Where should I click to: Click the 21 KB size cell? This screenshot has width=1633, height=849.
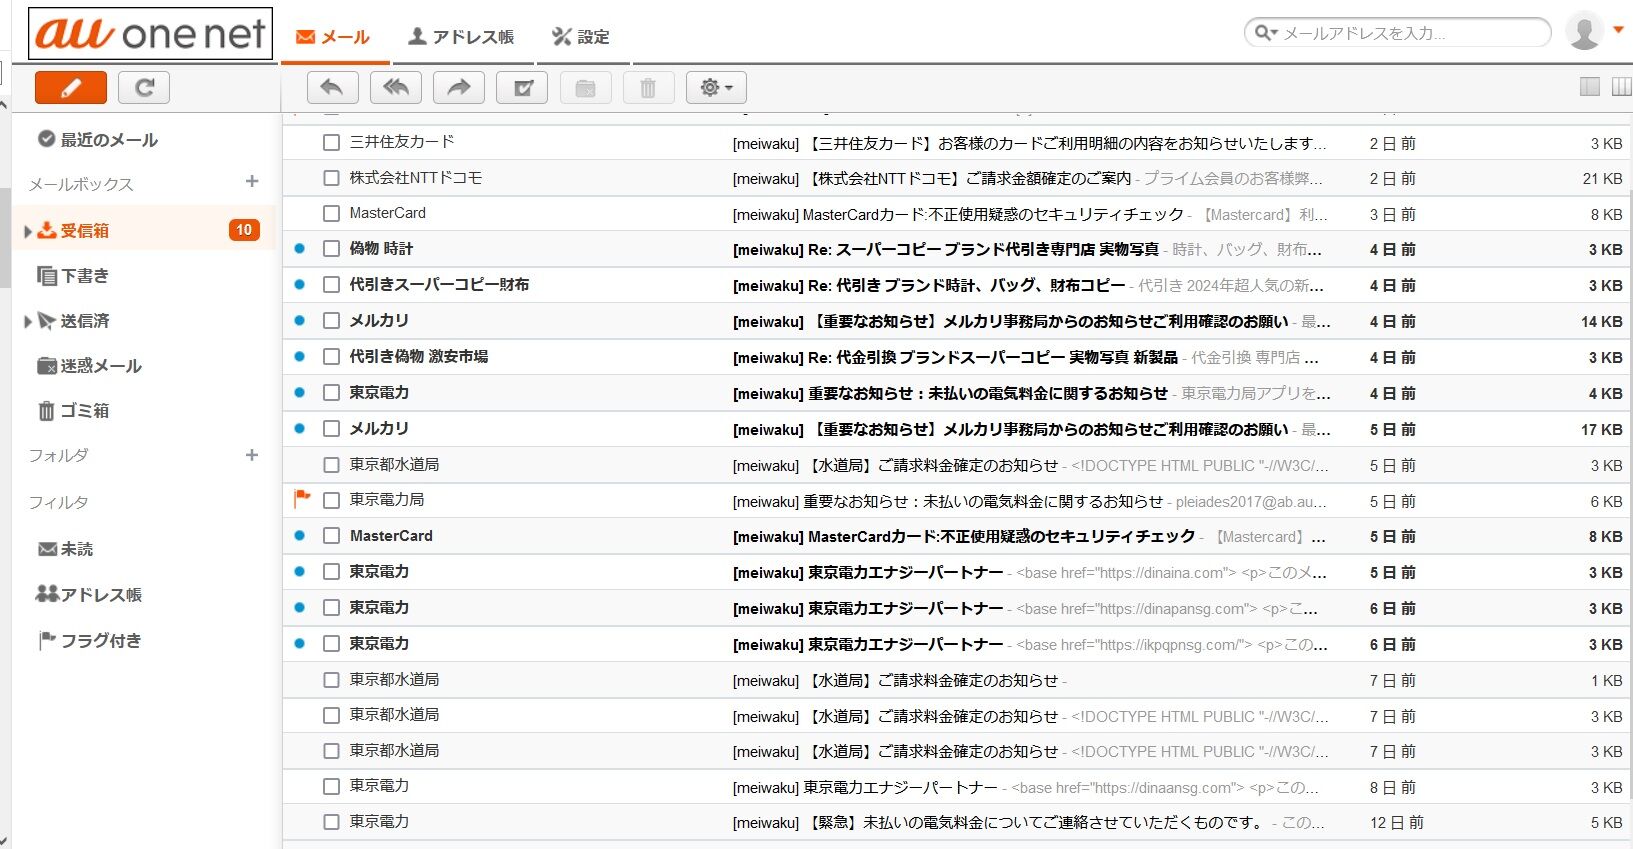click(x=1602, y=179)
